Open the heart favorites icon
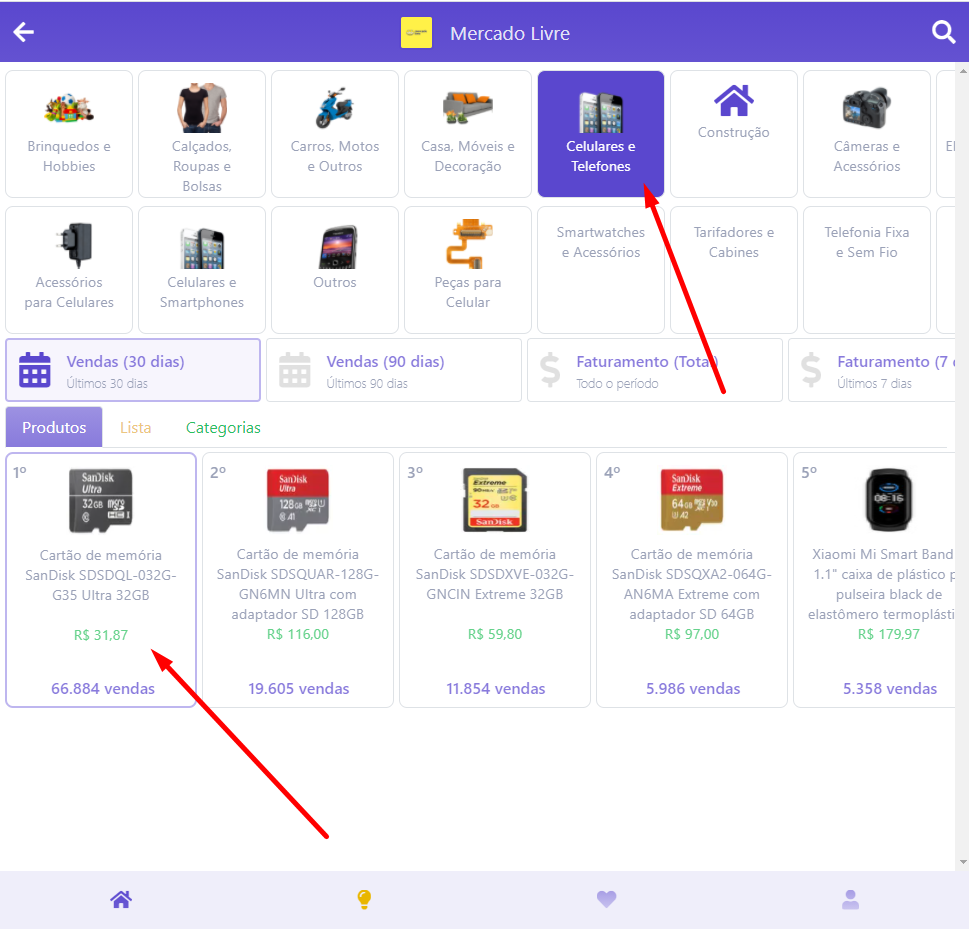Image resolution: width=969 pixels, height=929 pixels. (606, 899)
